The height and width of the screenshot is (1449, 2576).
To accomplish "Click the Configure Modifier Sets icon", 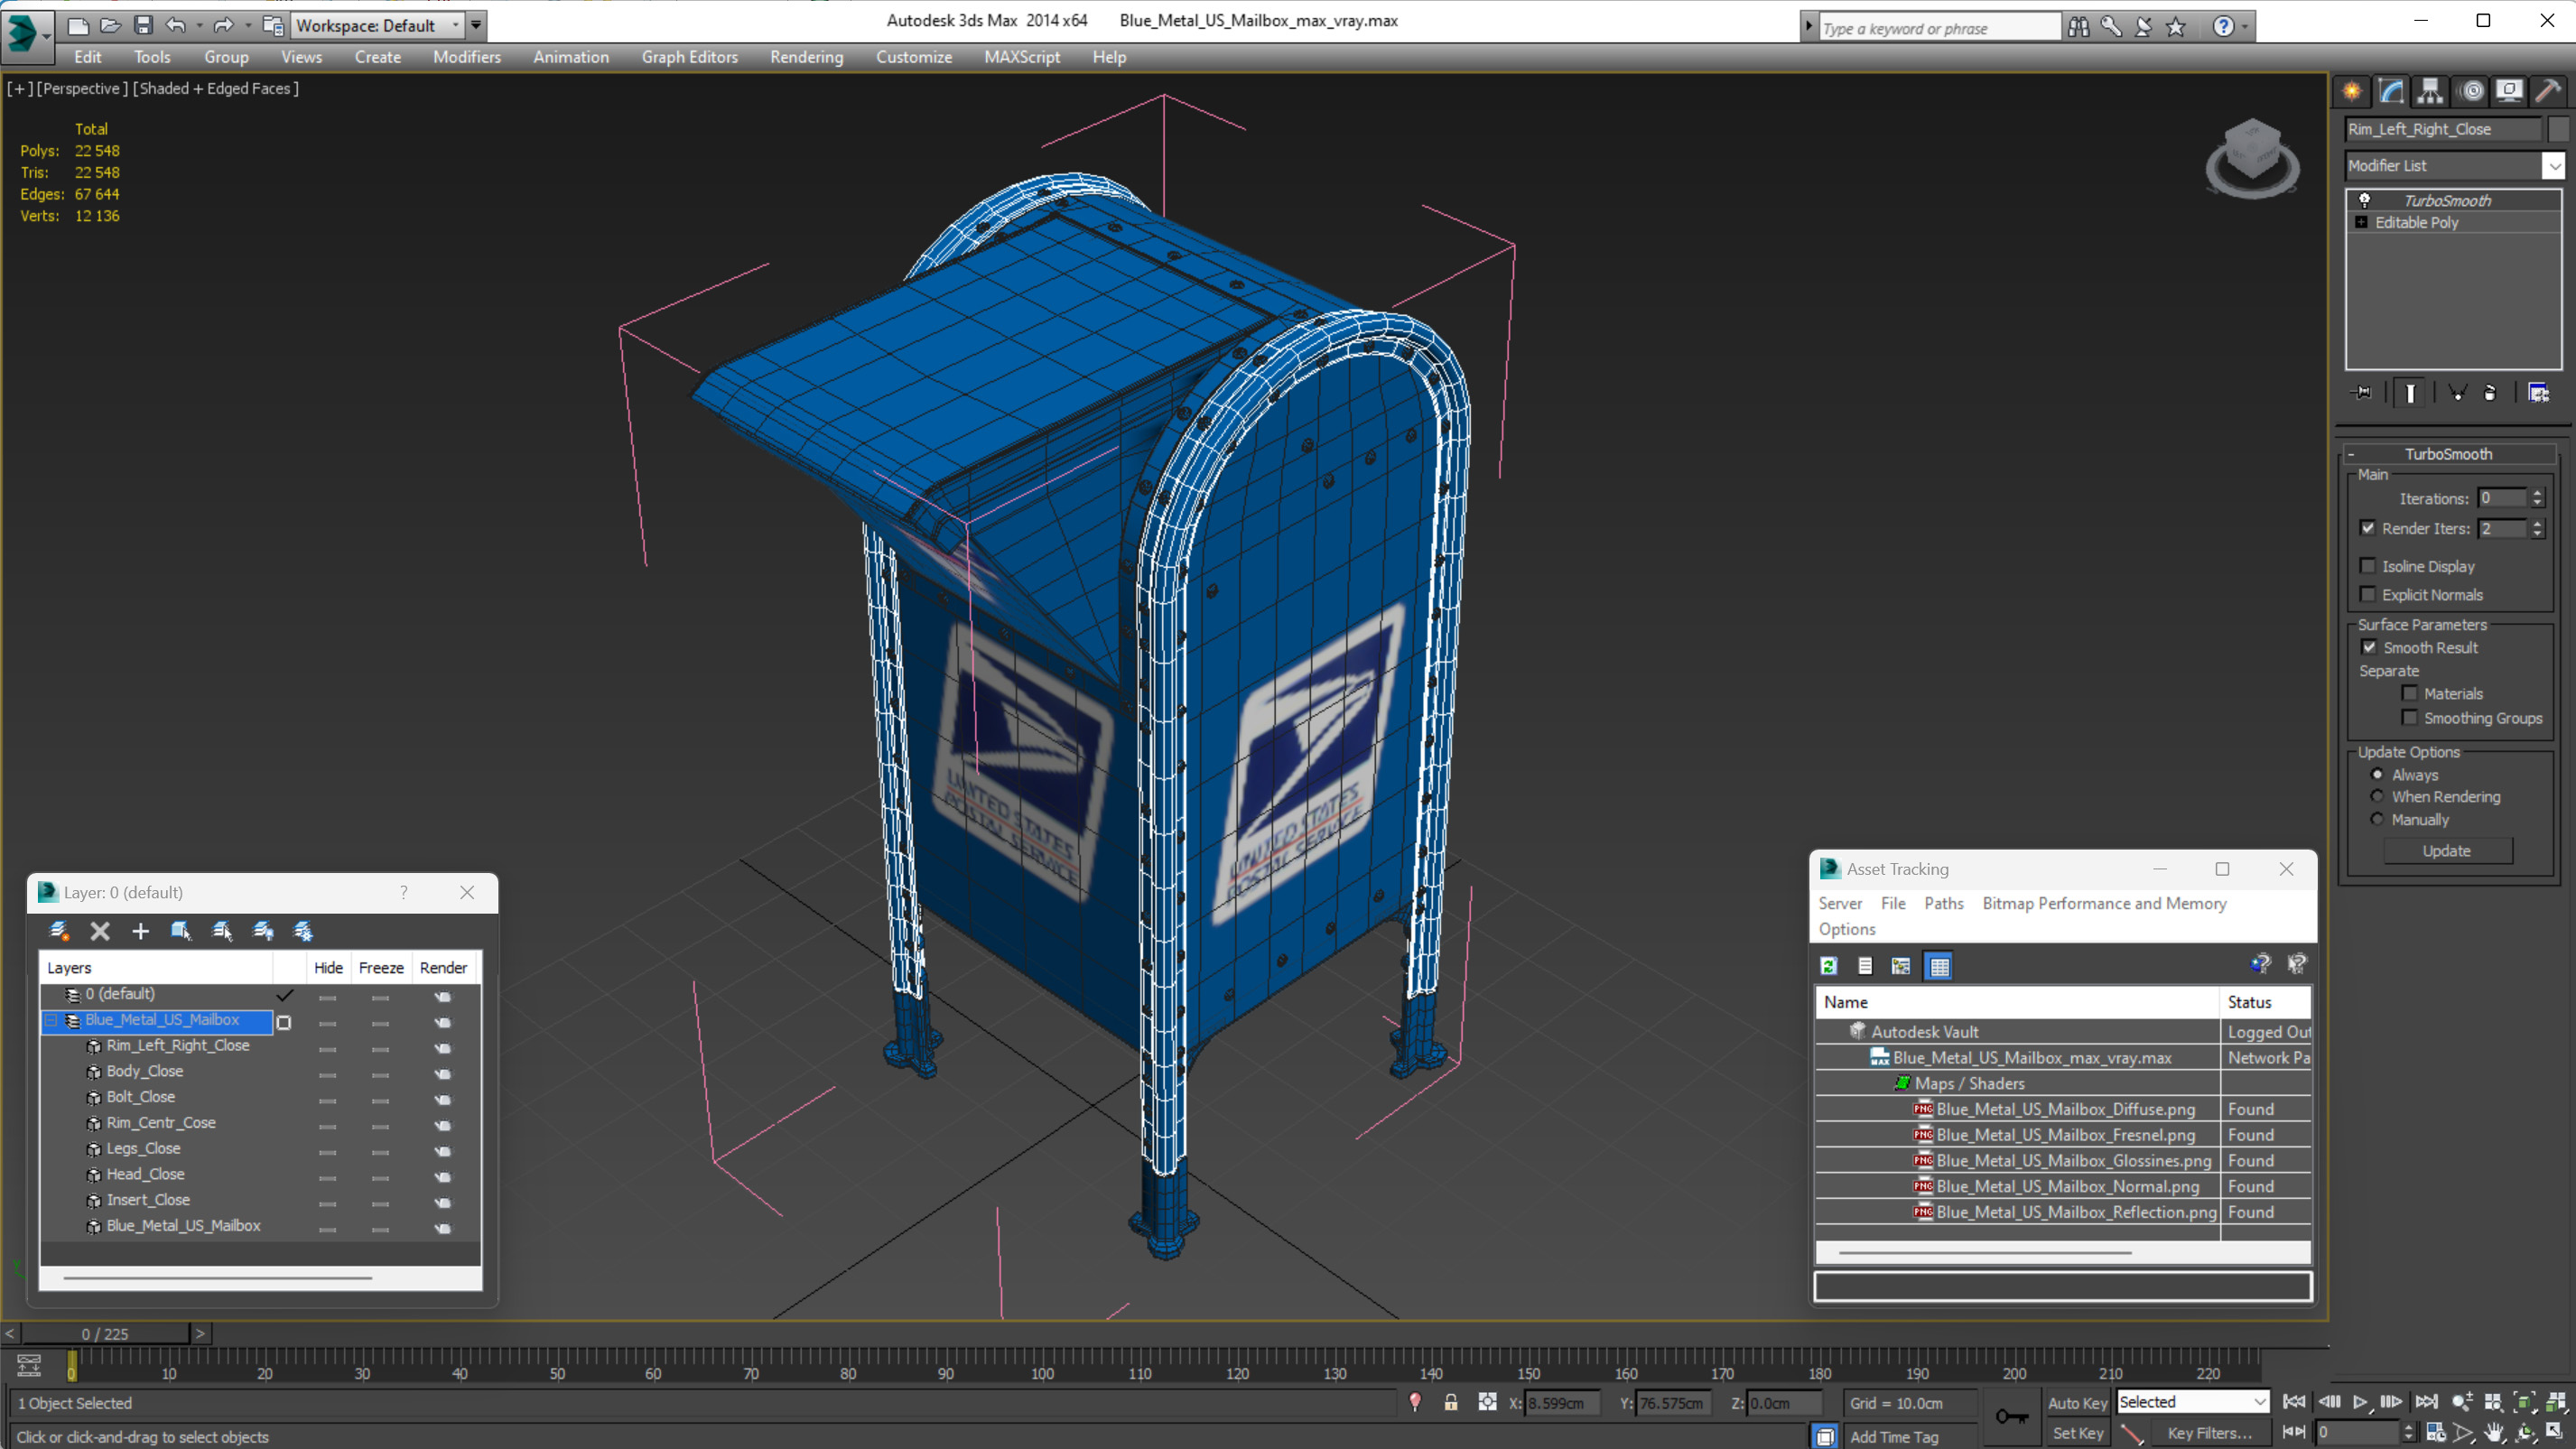I will pos(2538,393).
